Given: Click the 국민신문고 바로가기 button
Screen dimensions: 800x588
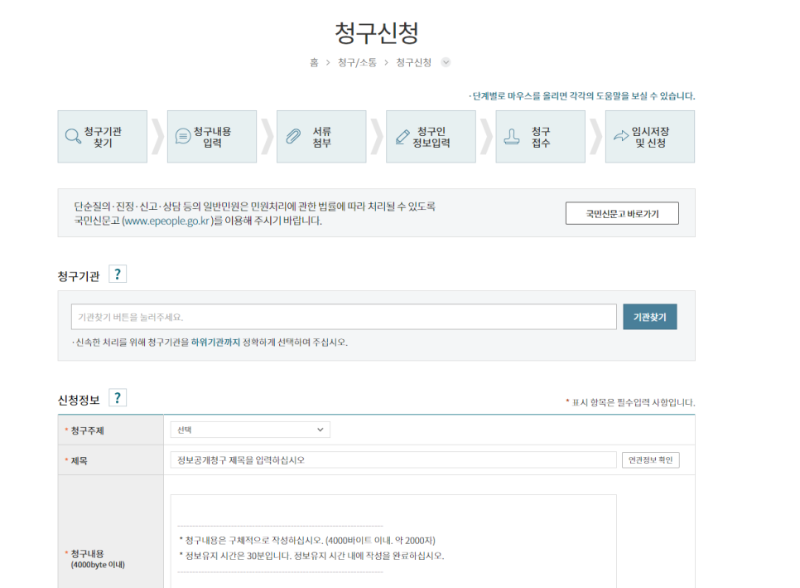Looking at the screenshot, I should 622,213.
